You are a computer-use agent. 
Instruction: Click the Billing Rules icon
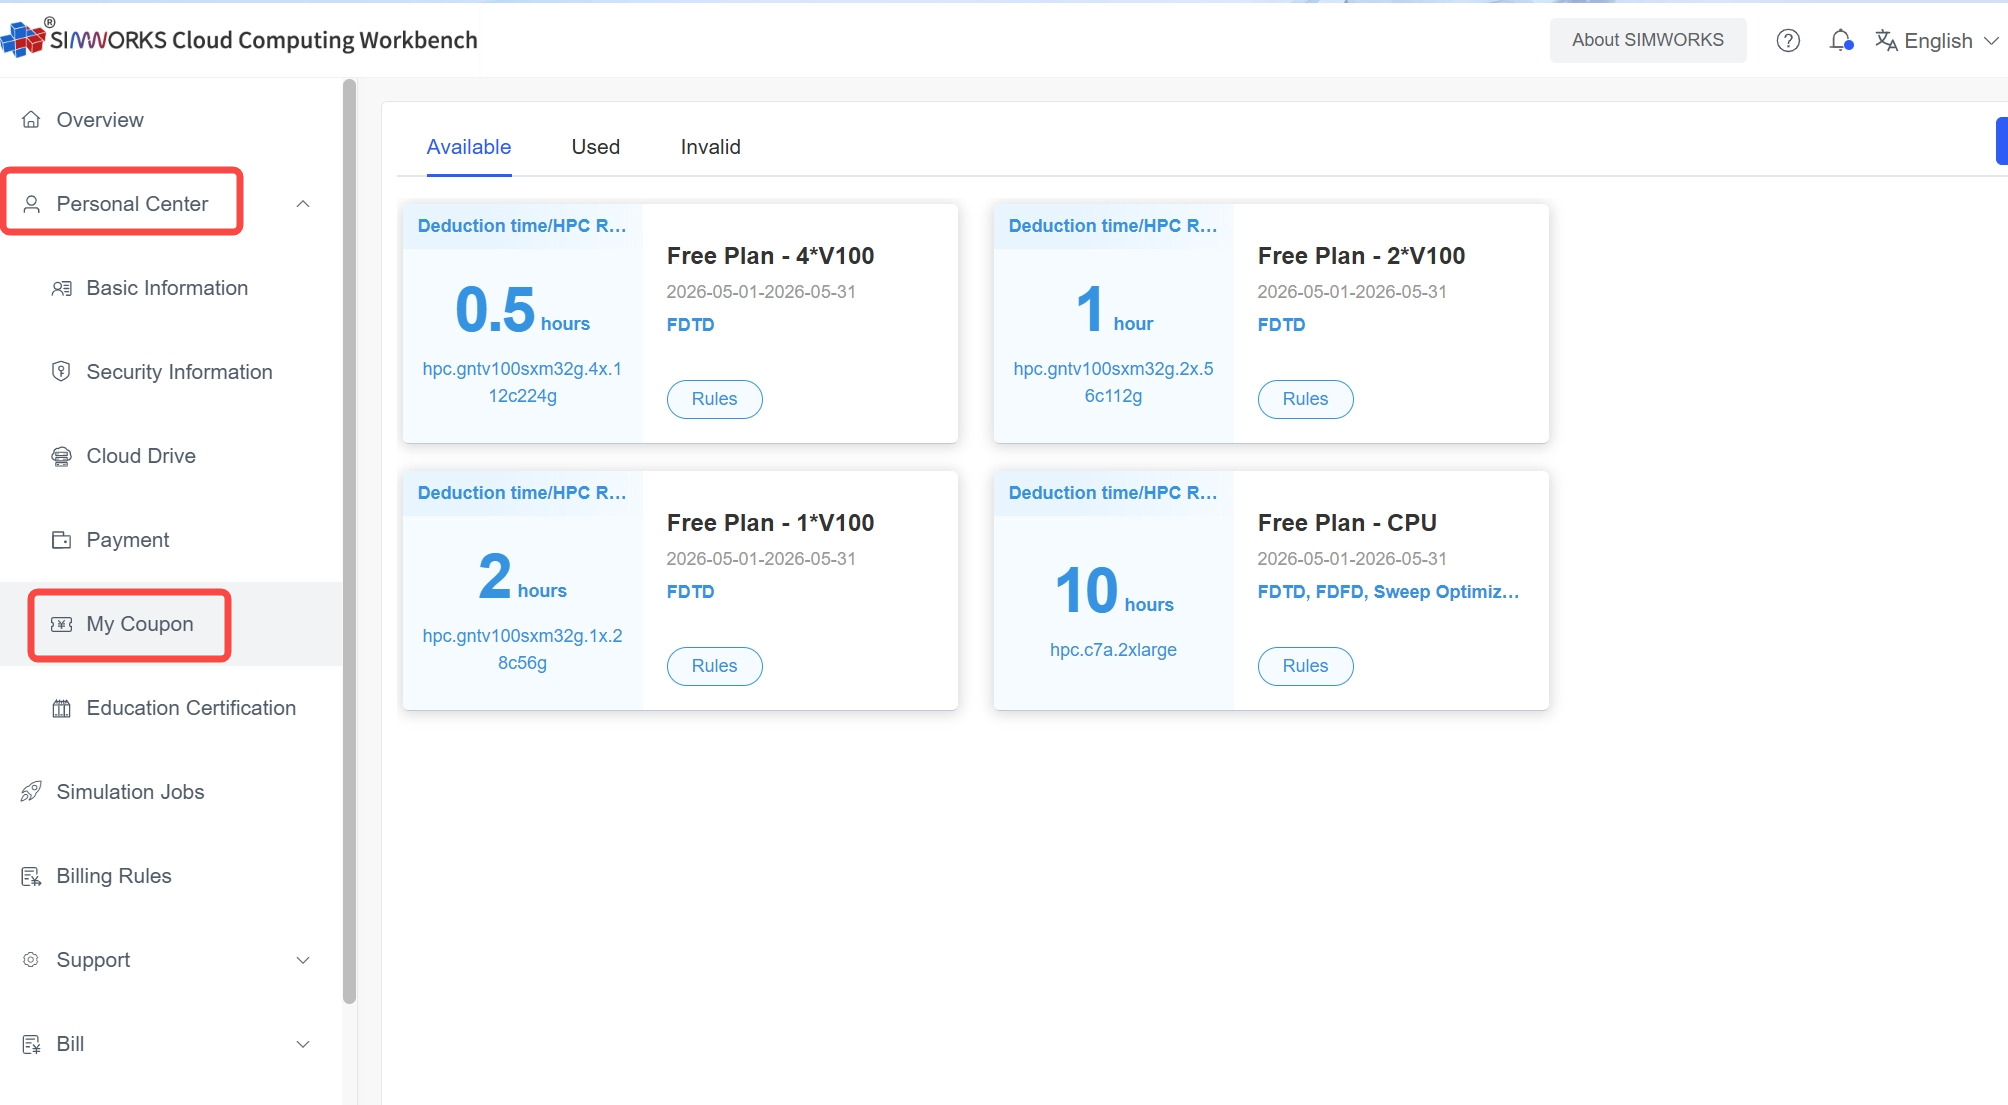pos(31,876)
